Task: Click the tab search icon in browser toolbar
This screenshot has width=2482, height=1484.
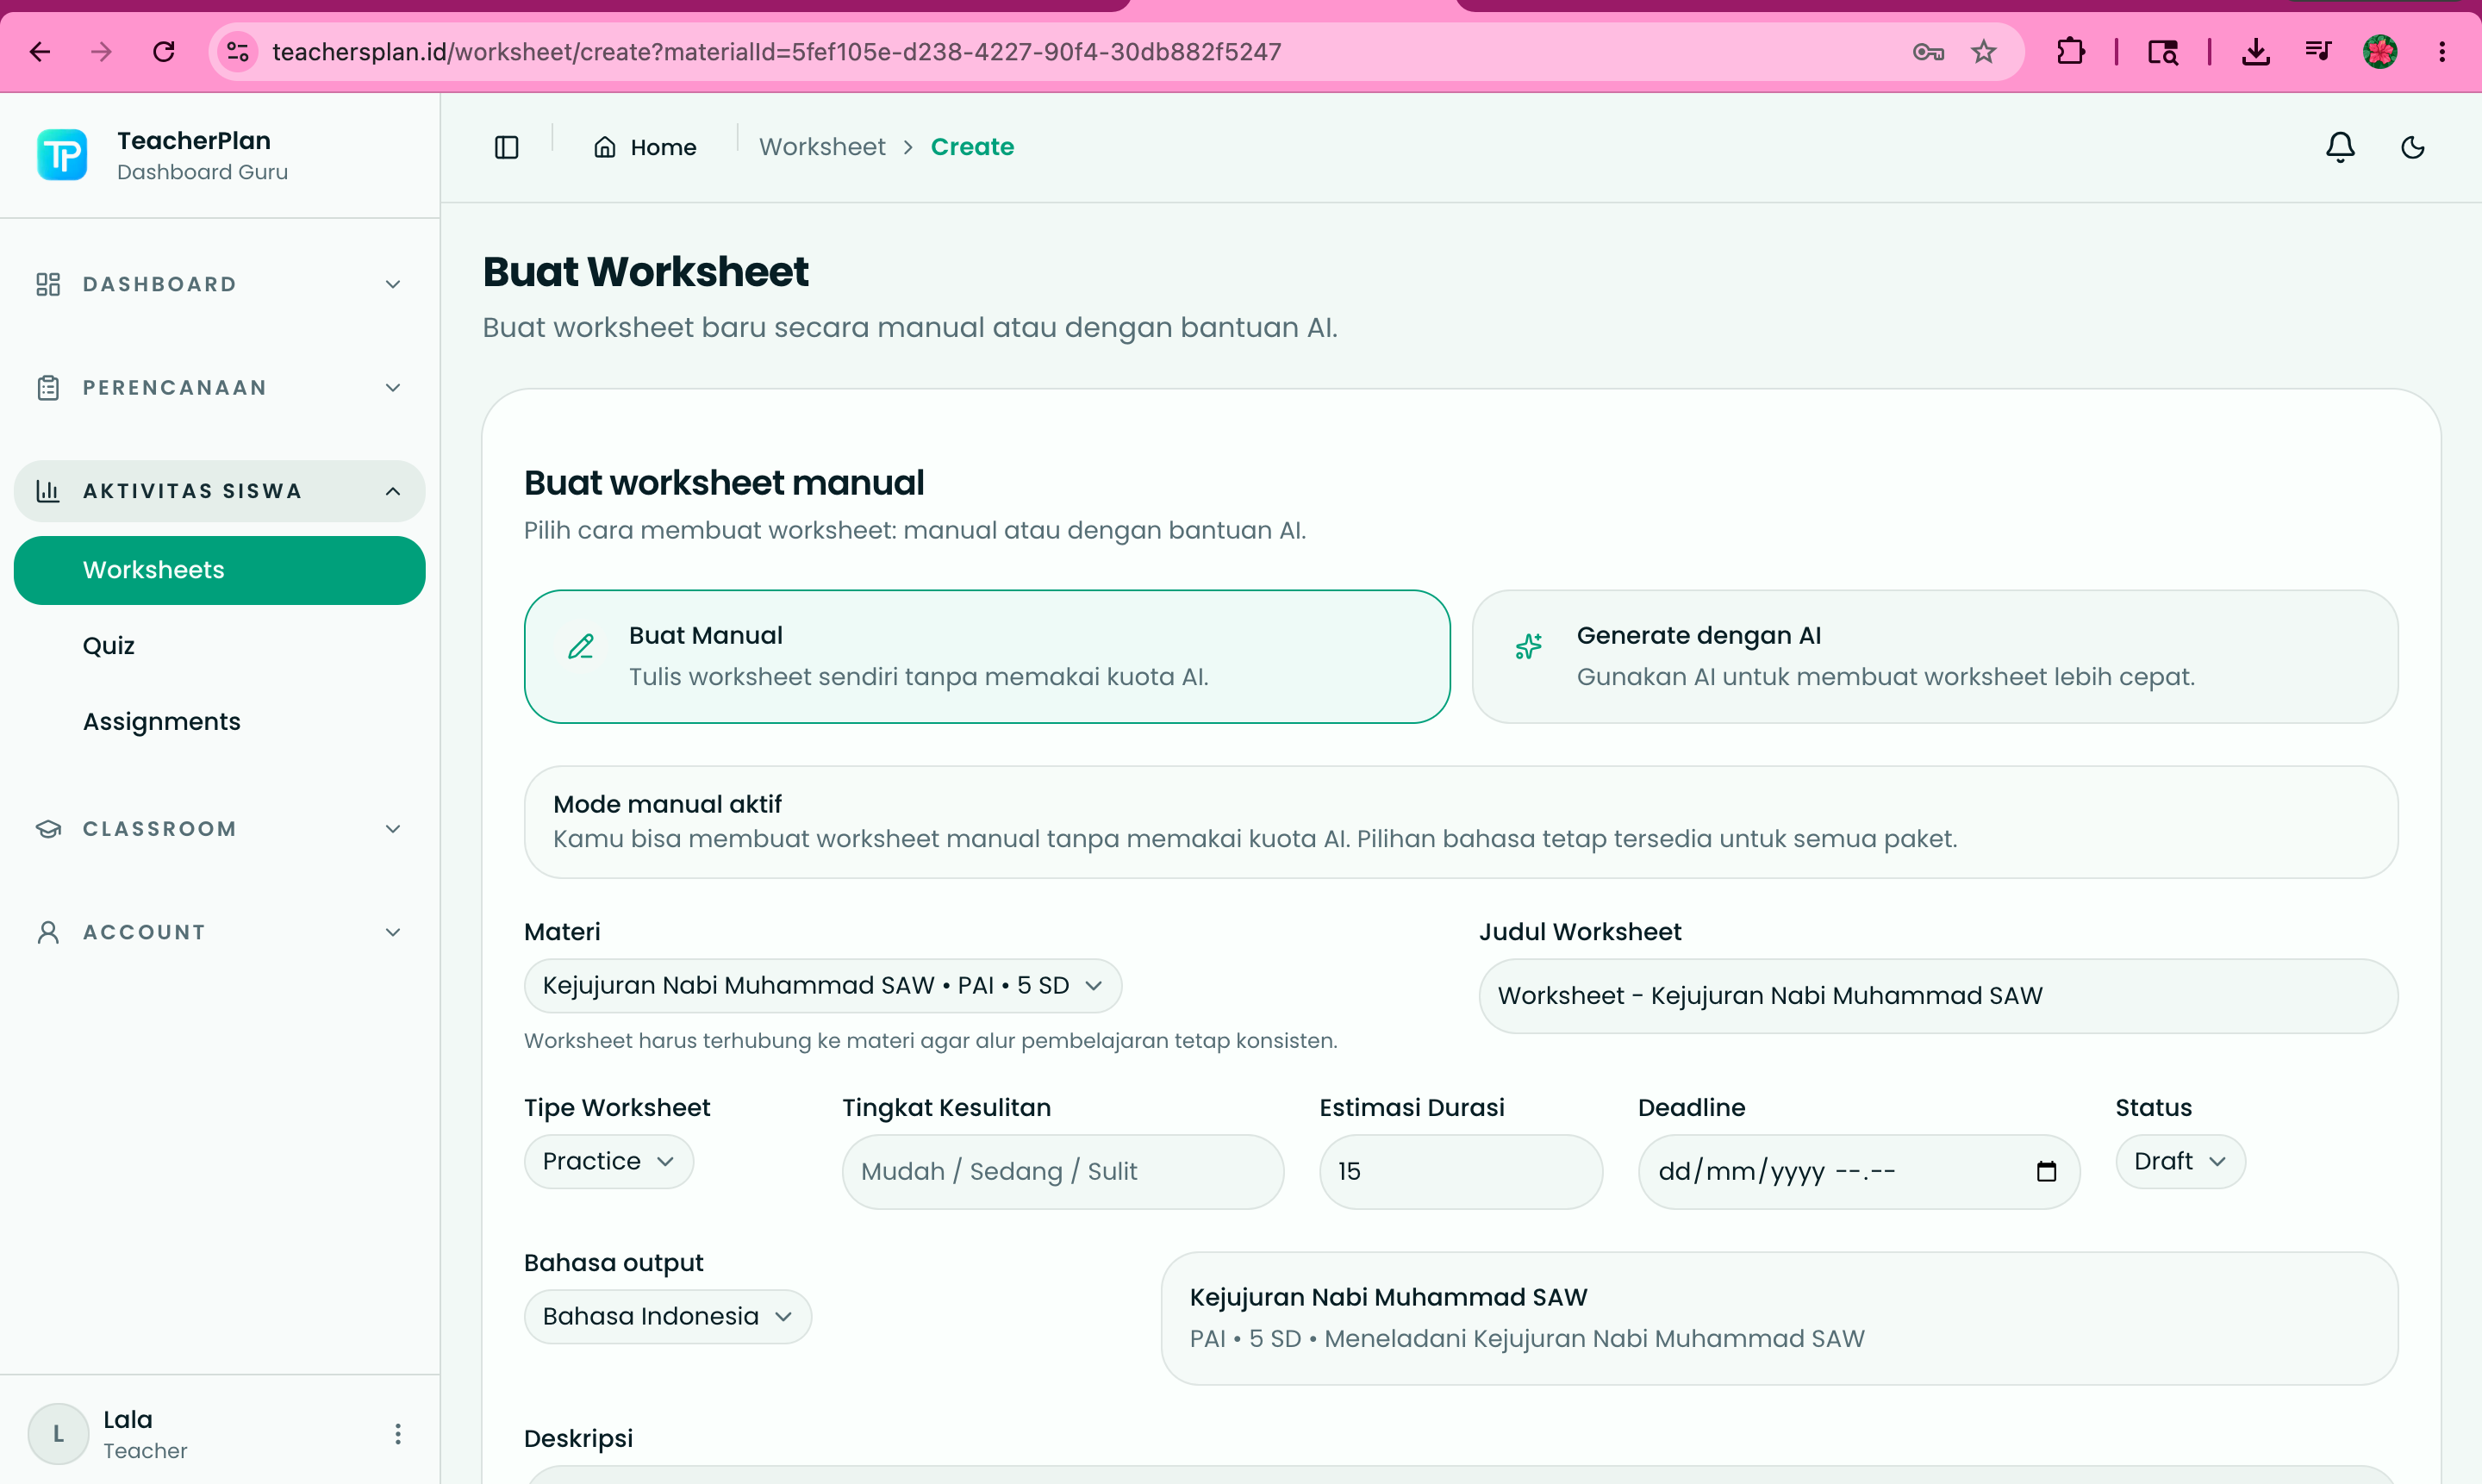Action: pyautogui.click(x=2163, y=52)
